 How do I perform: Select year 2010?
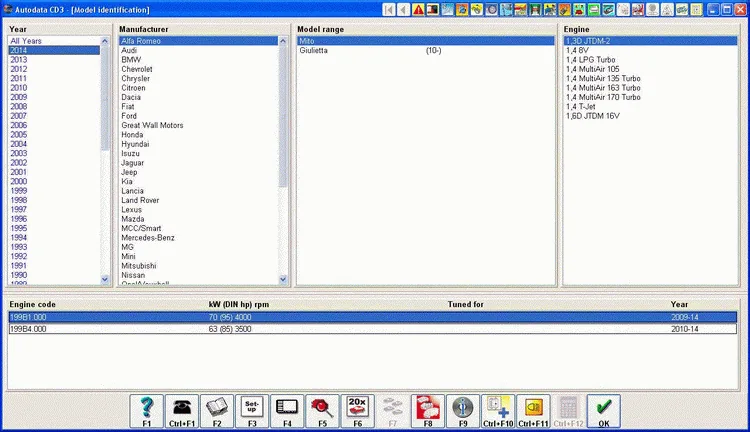pyautogui.click(x=54, y=88)
